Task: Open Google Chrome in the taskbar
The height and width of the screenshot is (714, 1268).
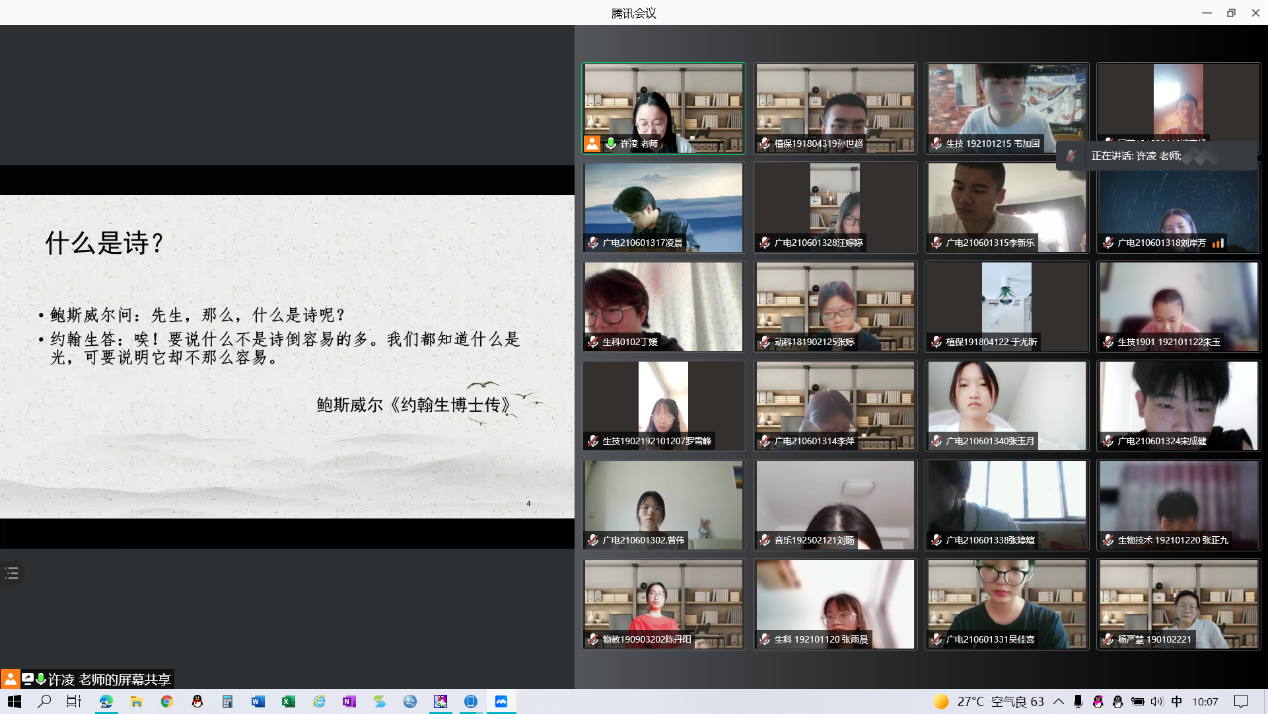Action: (167, 702)
